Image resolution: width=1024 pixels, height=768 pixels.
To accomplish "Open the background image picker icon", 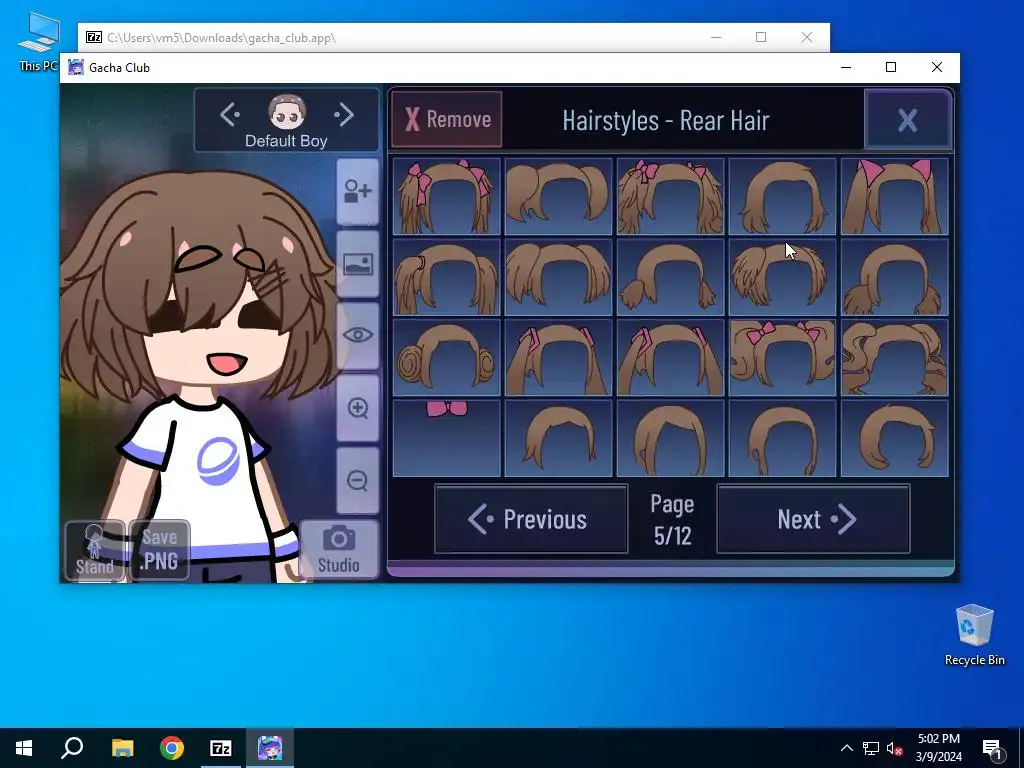I will 358,264.
